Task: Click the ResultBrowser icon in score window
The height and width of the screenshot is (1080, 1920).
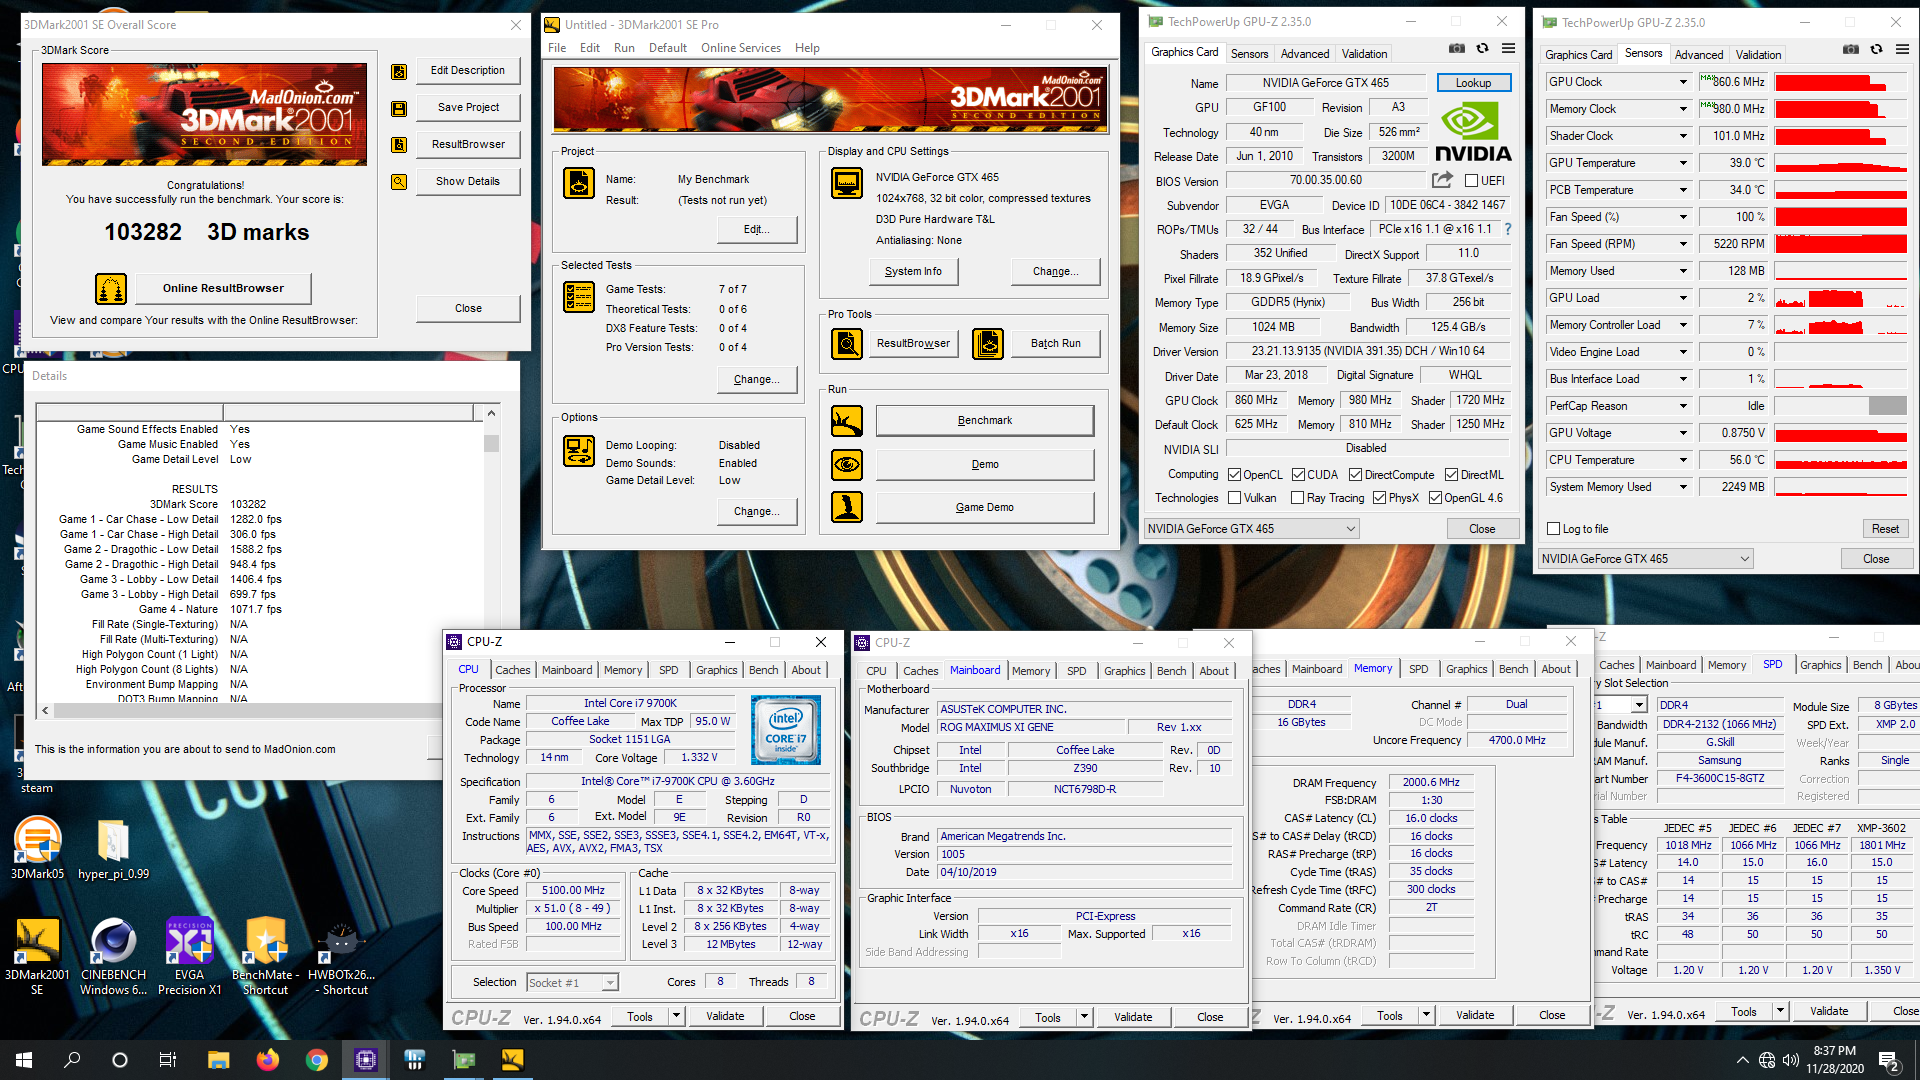Action: [x=399, y=145]
